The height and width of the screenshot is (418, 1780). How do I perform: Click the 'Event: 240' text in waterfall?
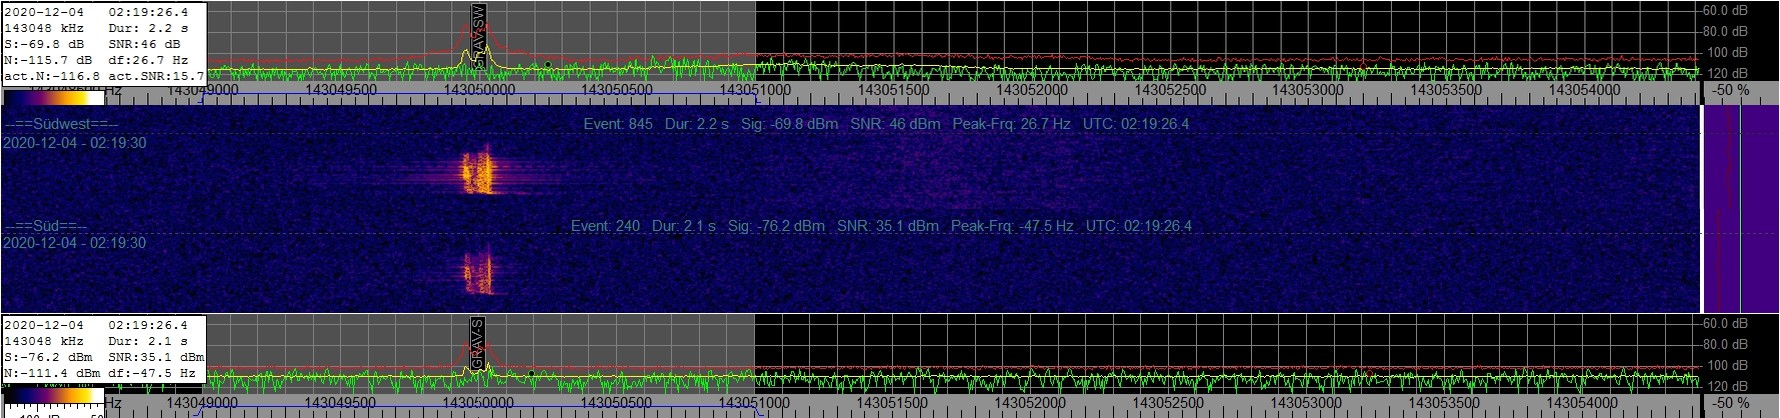[x=605, y=226]
